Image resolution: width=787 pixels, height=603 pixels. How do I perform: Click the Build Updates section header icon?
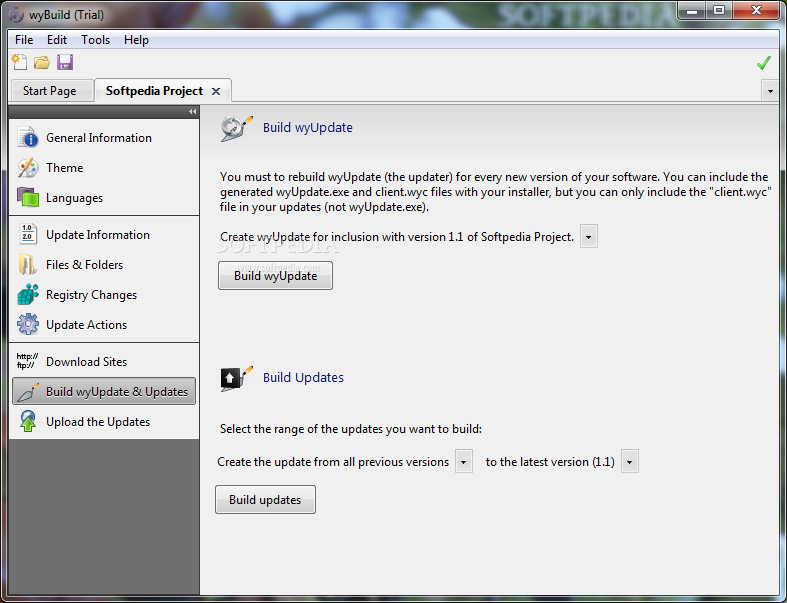click(236, 378)
